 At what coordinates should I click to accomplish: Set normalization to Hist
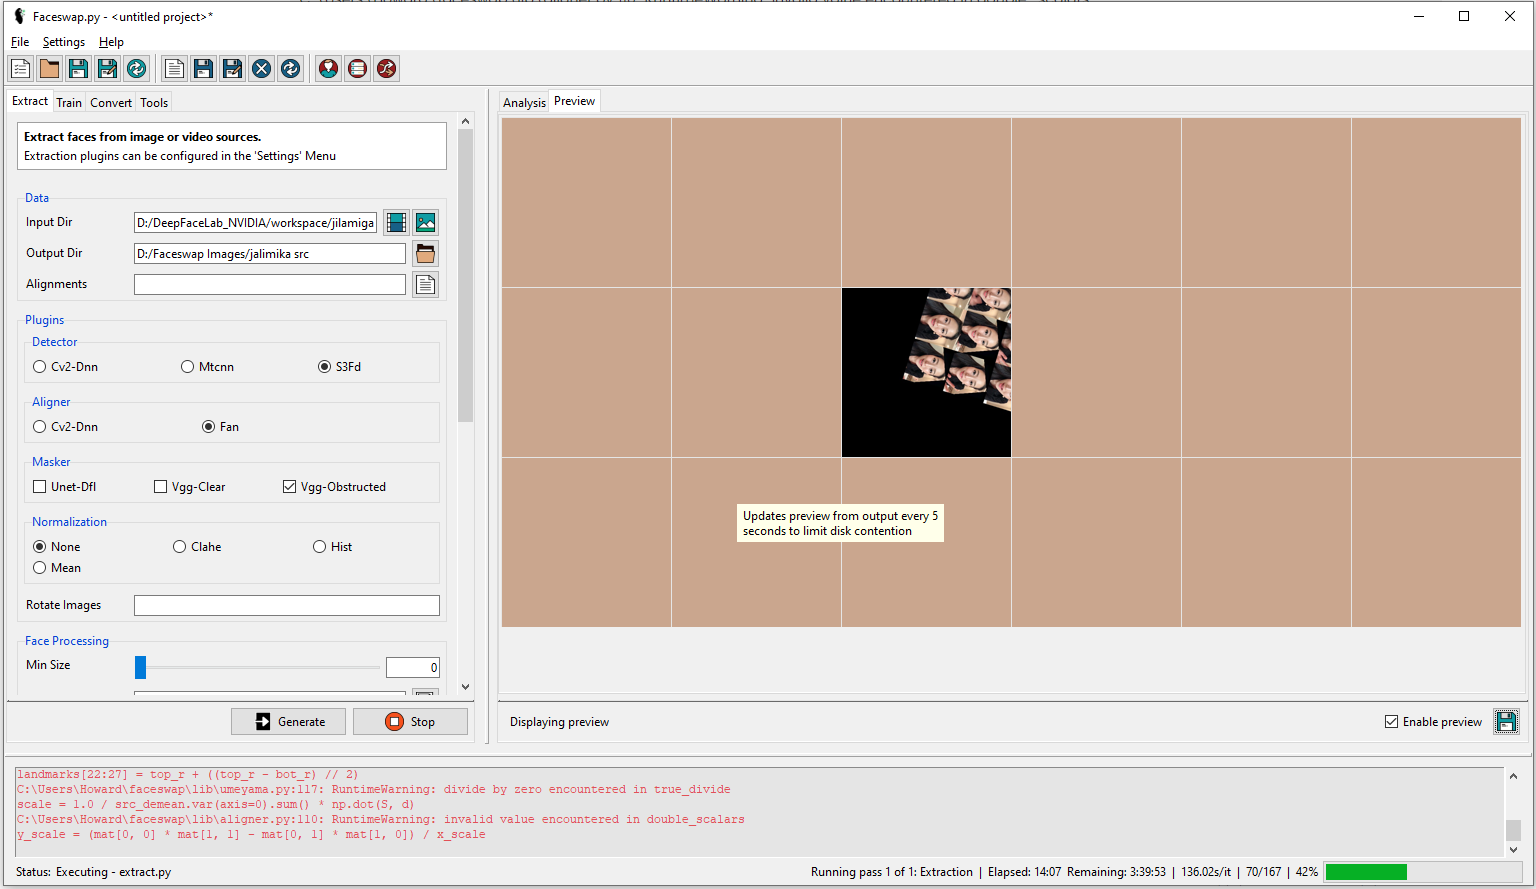333,547
